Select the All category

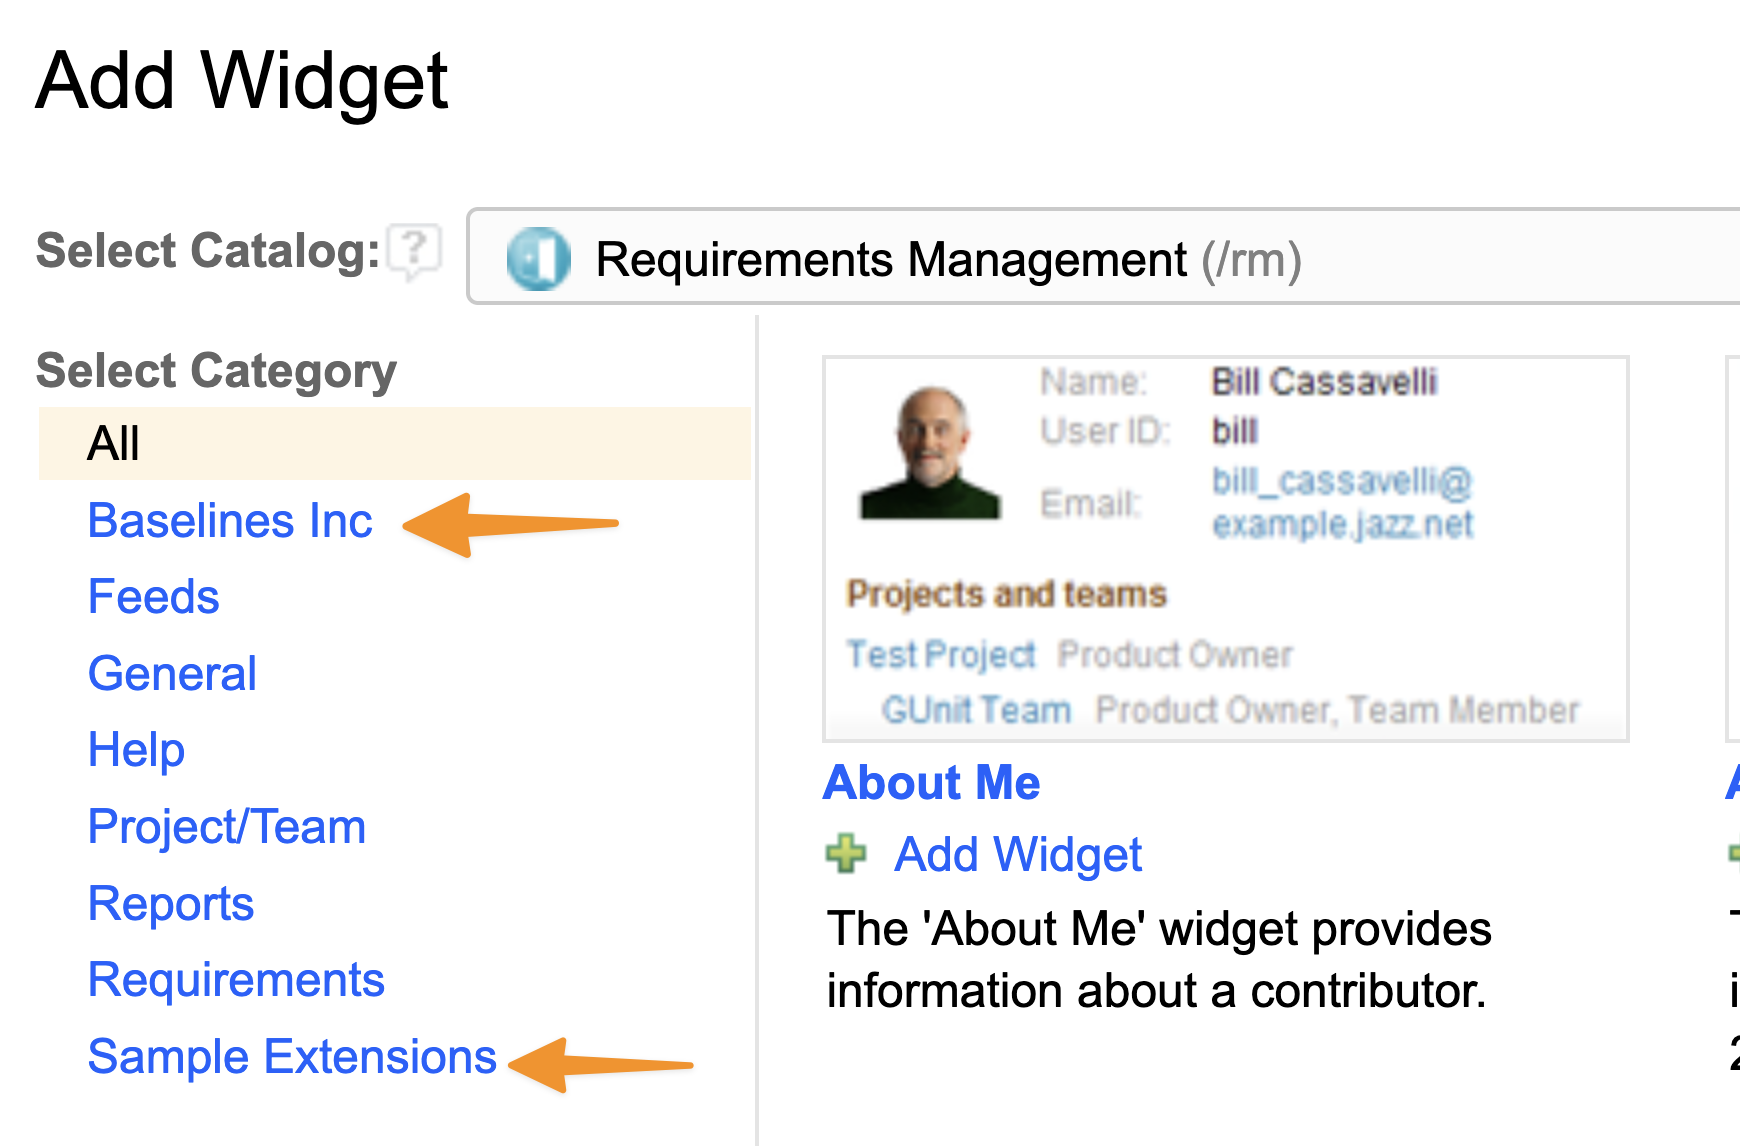113,443
